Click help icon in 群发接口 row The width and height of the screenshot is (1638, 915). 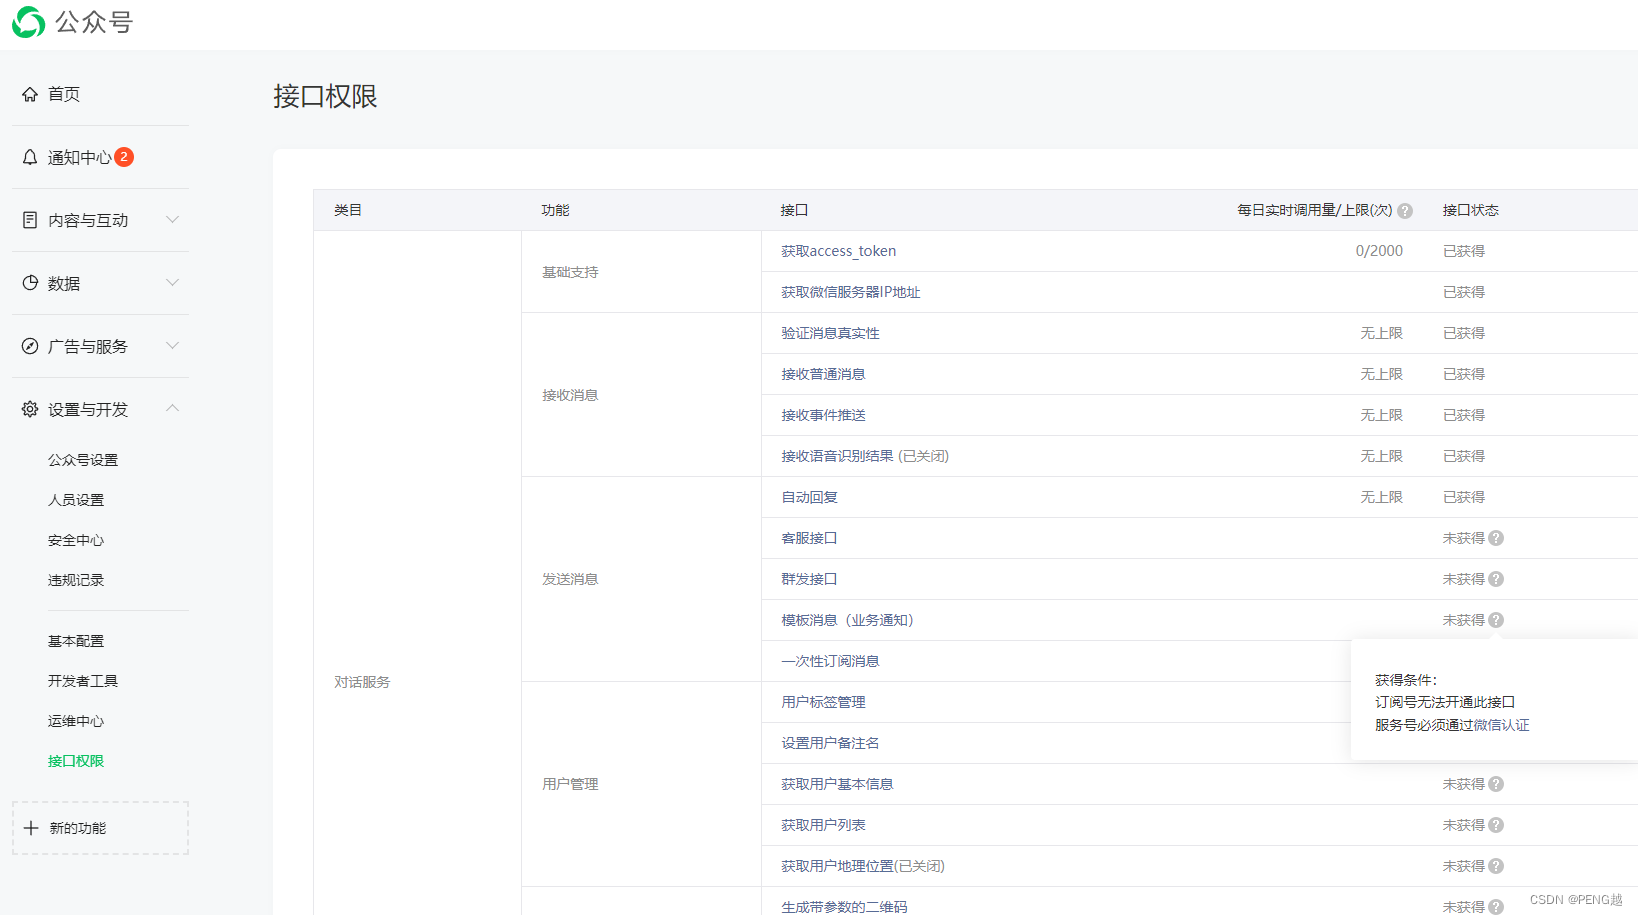point(1496,579)
